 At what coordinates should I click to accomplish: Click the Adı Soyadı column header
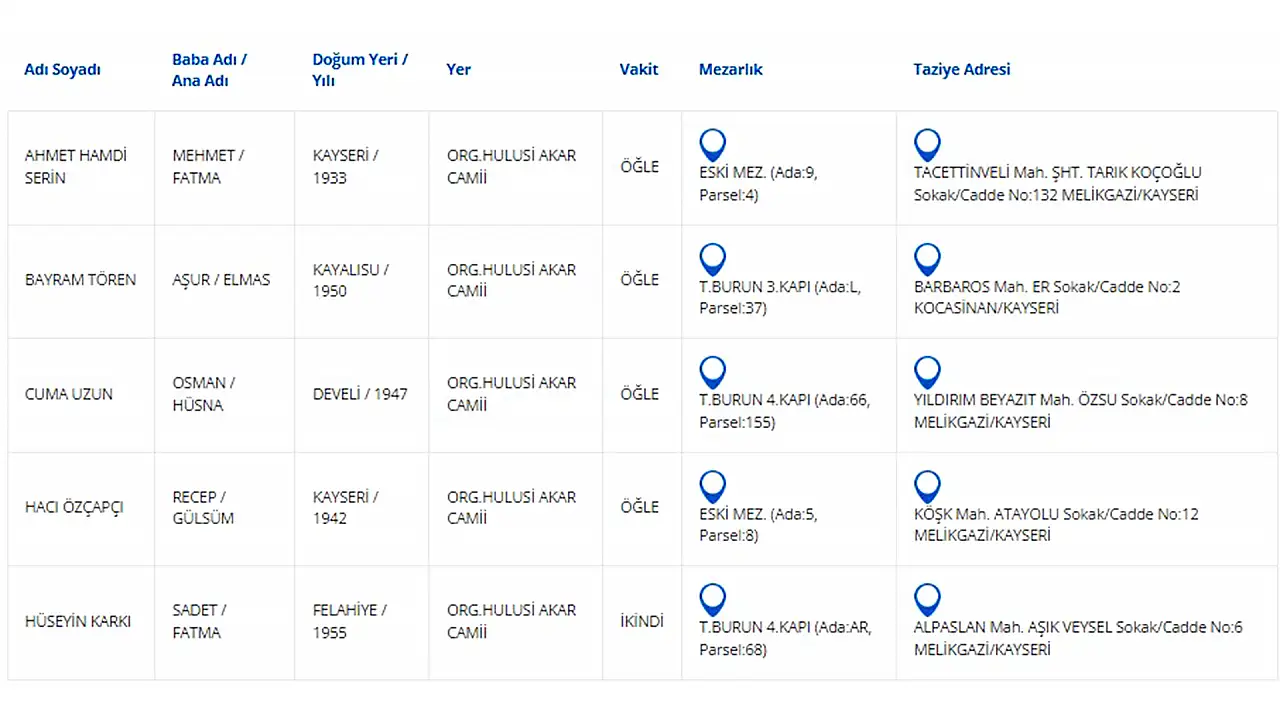[x=62, y=70]
